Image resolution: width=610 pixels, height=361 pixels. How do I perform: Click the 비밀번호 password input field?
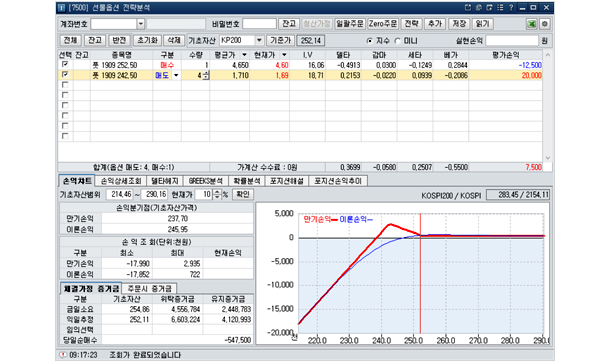coord(259,24)
